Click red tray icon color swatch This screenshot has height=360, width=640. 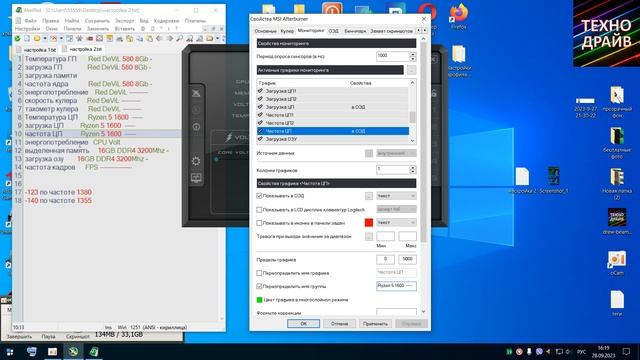click(369, 222)
